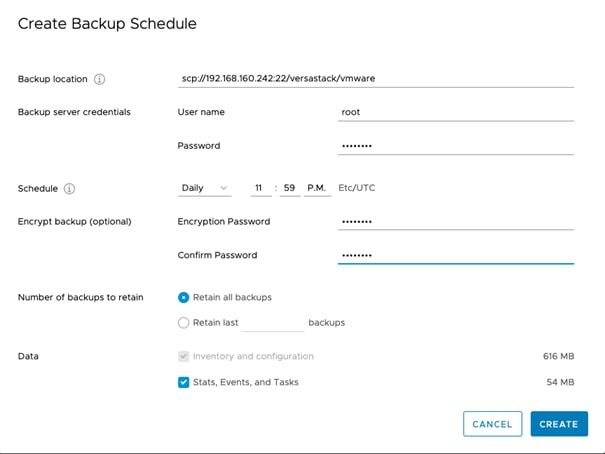The image size is (605, 454).
Task: Select the Retain last backups radio button
Action: (x=184, y=322)
